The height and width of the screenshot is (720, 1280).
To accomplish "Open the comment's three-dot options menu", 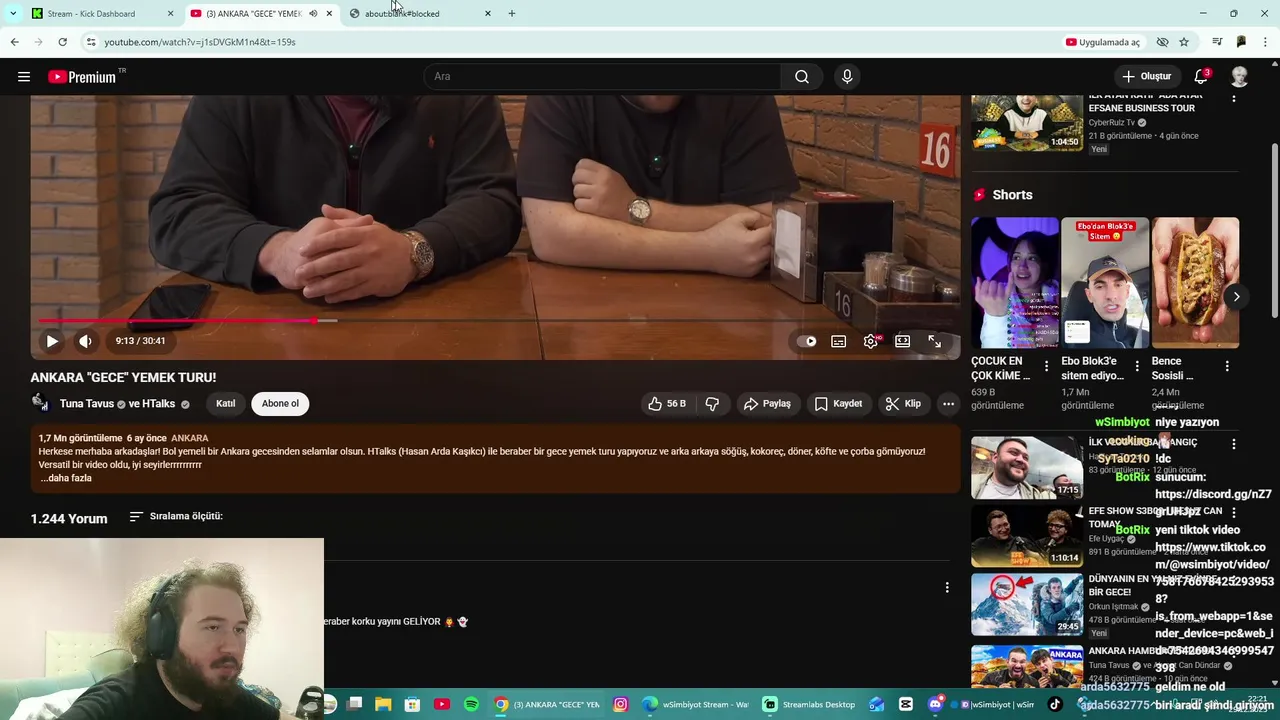I will point(947,588).
